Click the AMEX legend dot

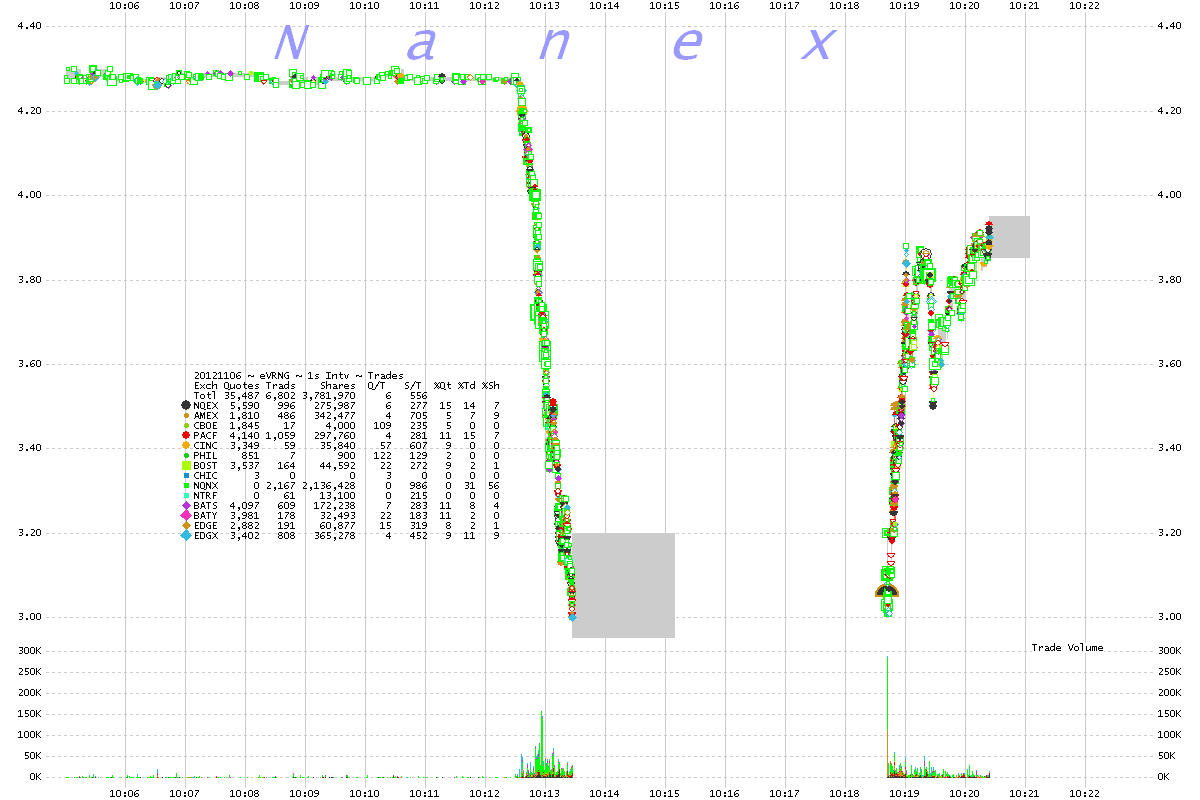186,415
